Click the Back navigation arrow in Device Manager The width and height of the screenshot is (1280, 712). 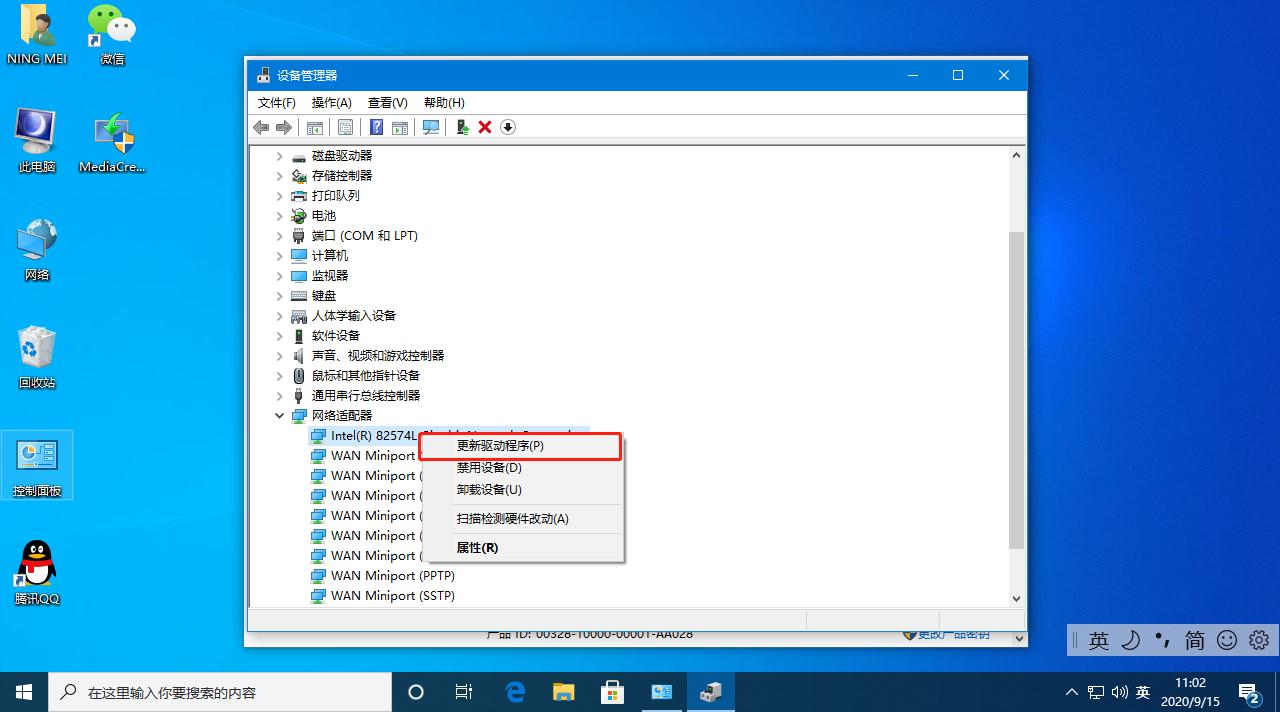(261, 127)
